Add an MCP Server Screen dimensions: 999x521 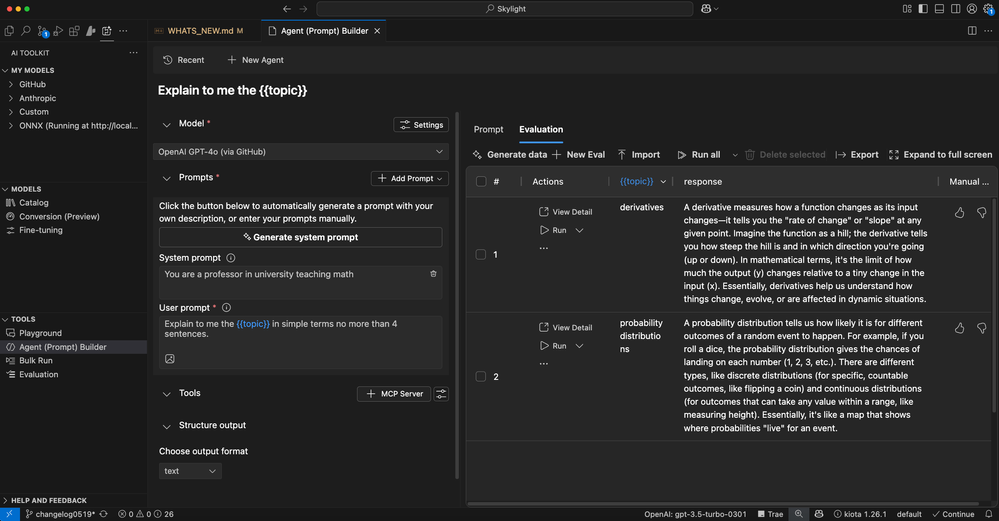point(394,394)
